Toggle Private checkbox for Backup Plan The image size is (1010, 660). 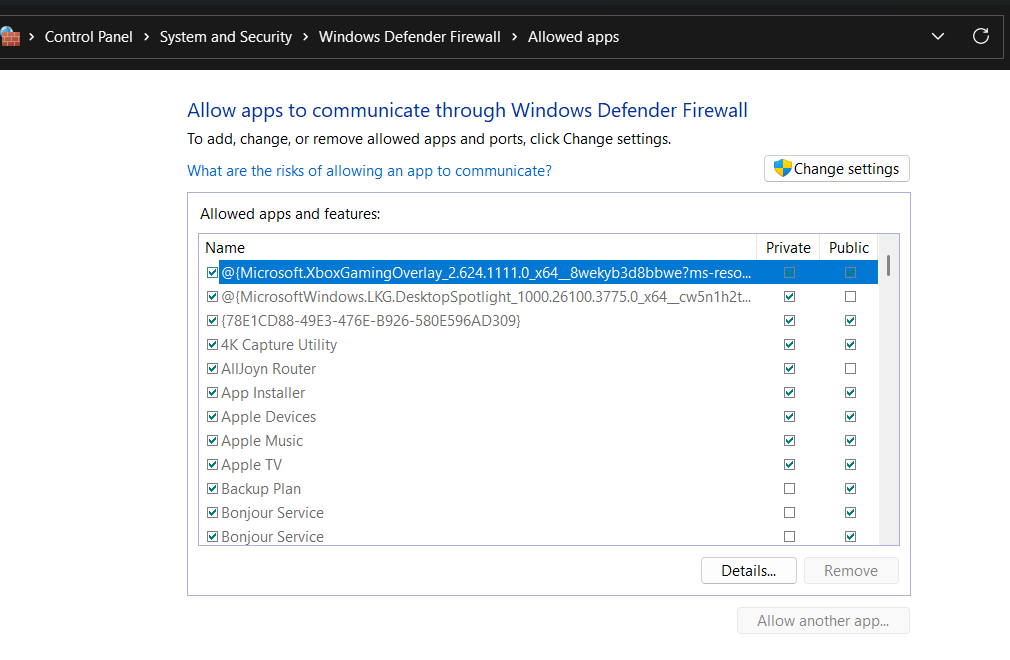[789, 489]
